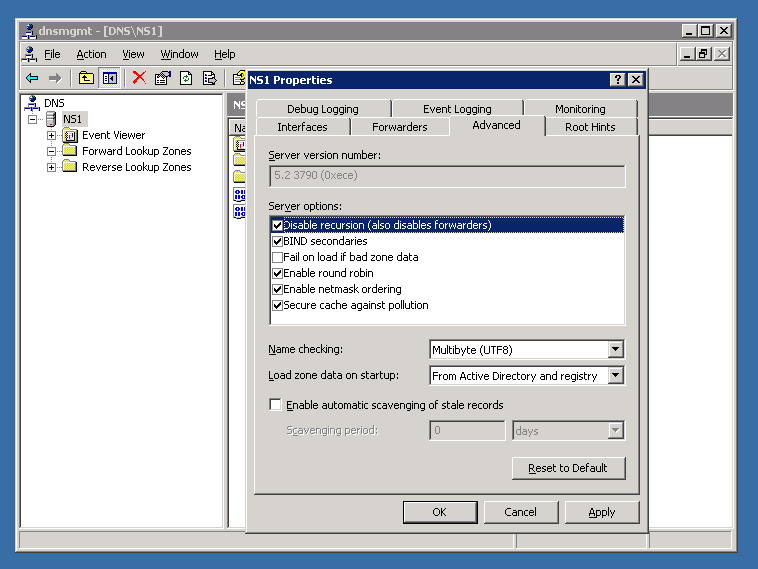
Task: Open the dnsmgmt title bar system icon
Action: (x=30, y=31)
